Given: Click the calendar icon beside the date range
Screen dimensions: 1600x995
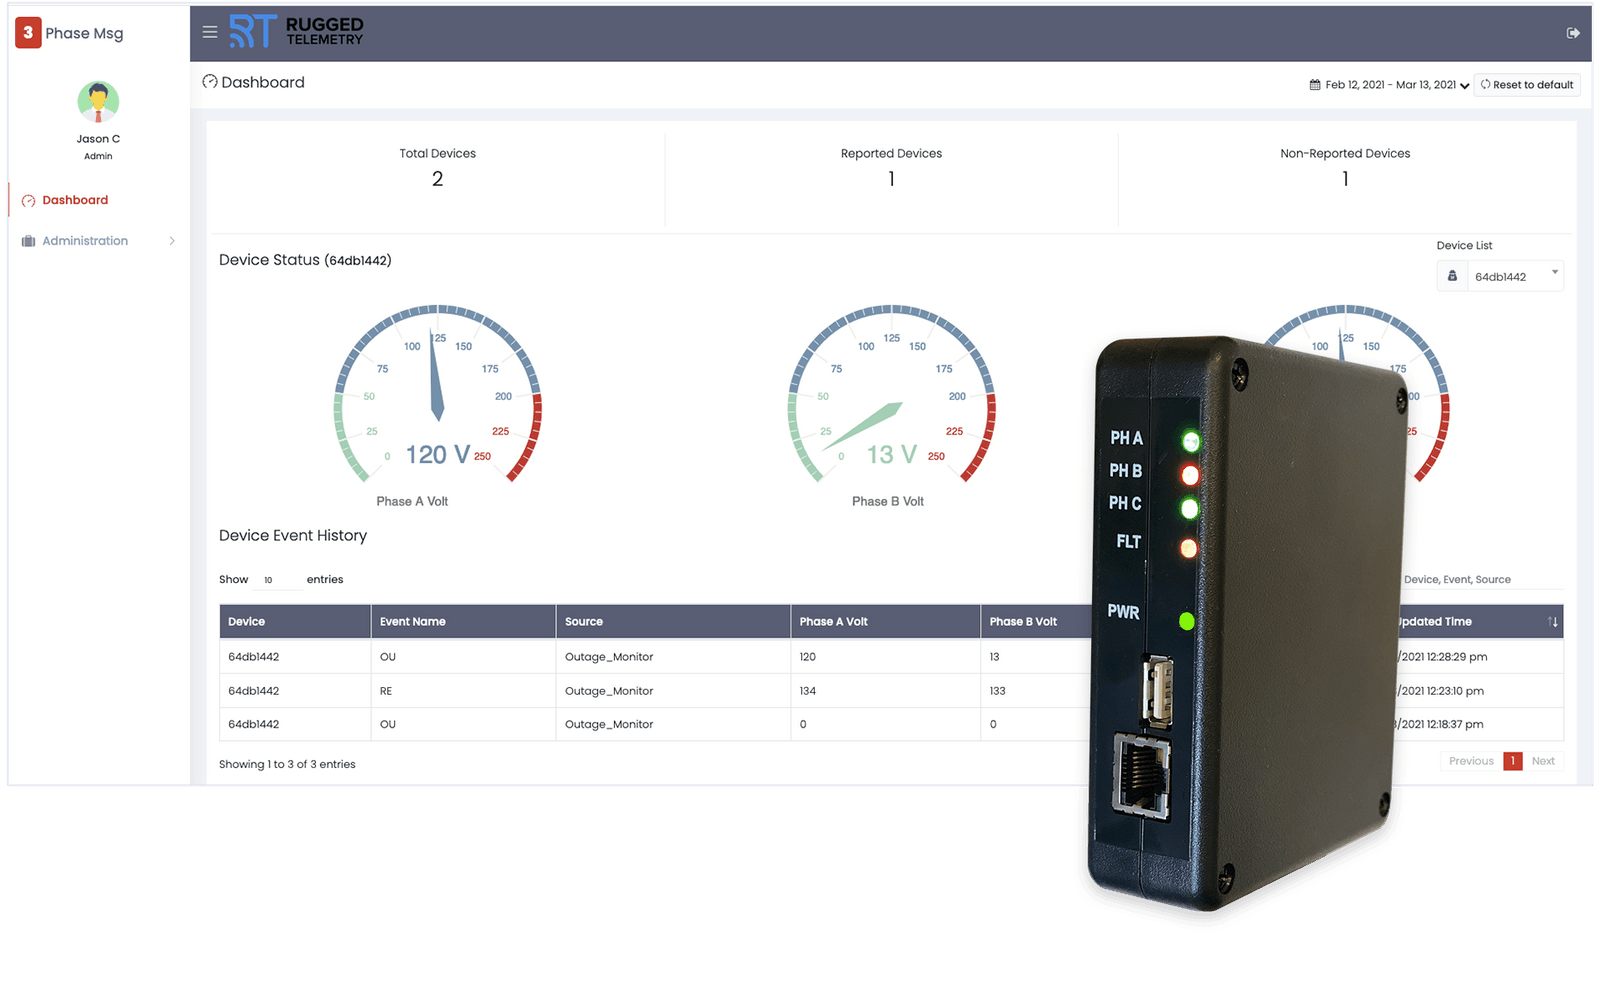Looking at the screenshot, I should pyautogui.click(x=1314, y=85).
